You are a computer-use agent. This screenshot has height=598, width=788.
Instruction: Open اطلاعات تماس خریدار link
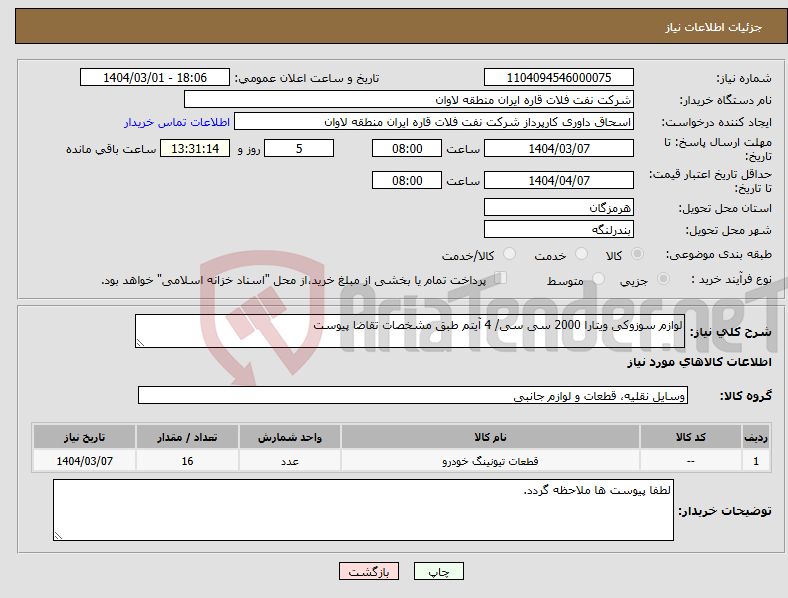[x=177, y=122]
